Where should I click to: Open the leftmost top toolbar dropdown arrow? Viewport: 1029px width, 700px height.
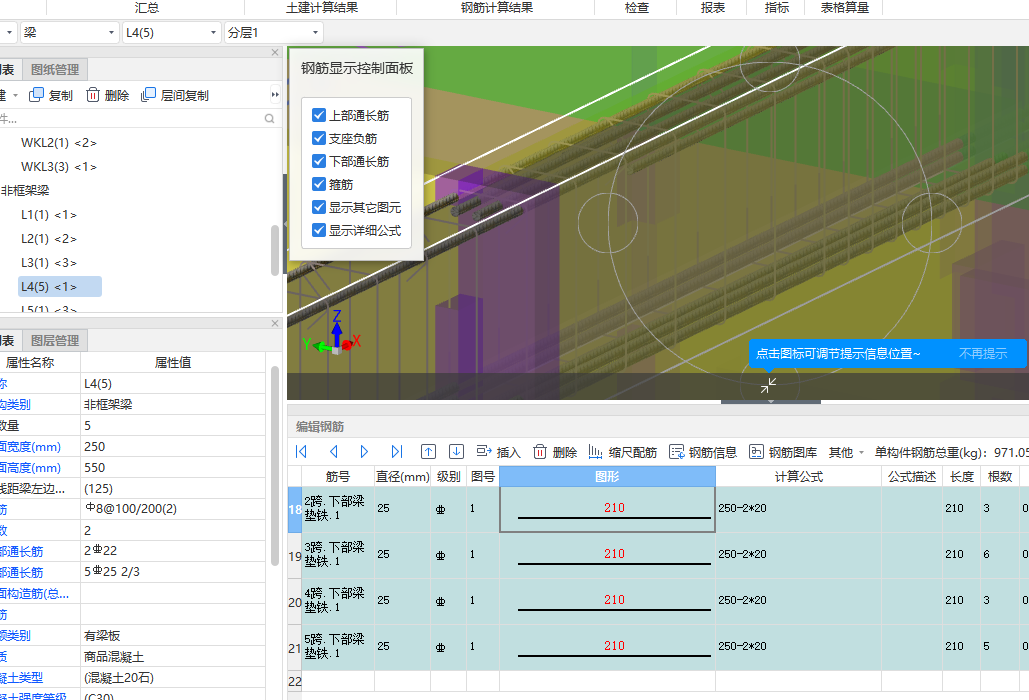click(x=9, y=32)
